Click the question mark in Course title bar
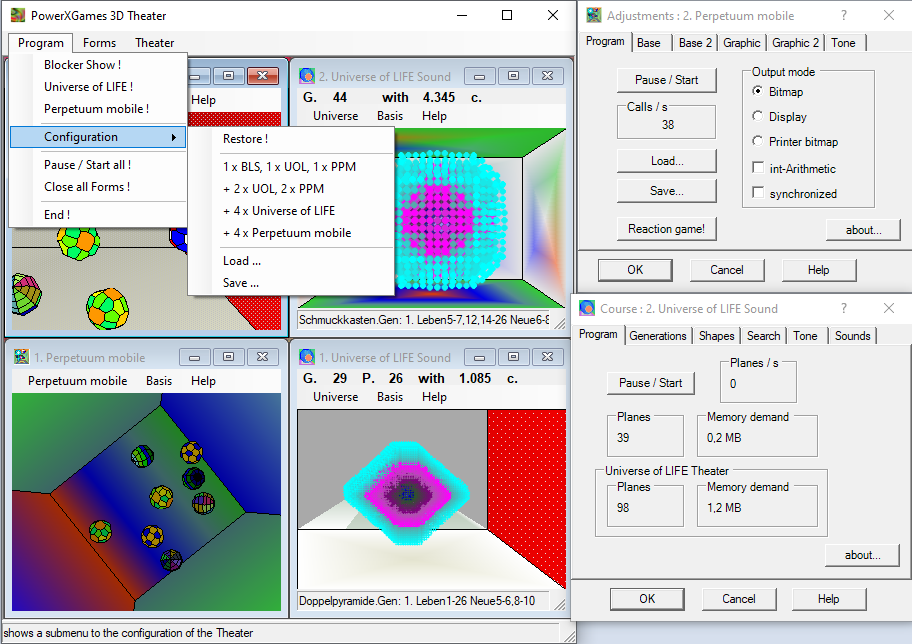 click(843, 308)
